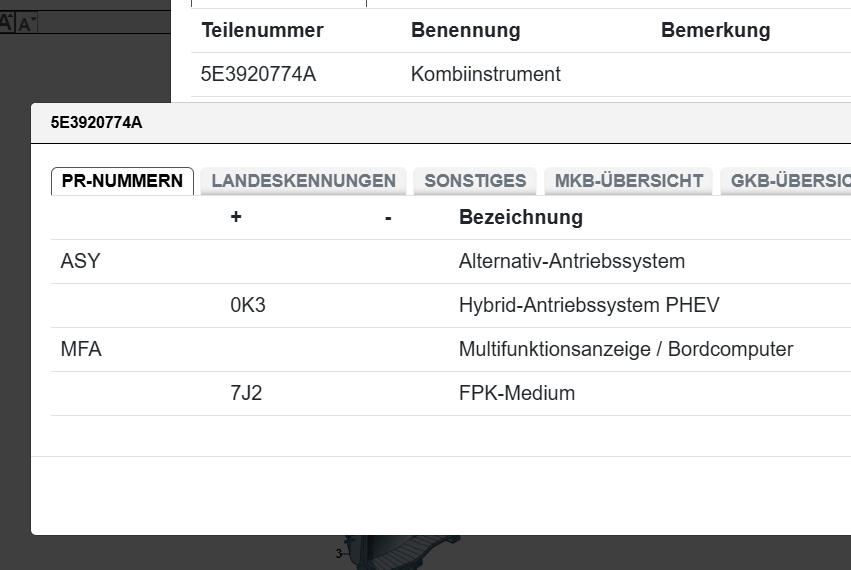This screenshot has width=851, height=570.
Task: Click PR code 7J2
Action: click(x=246, y=393)
